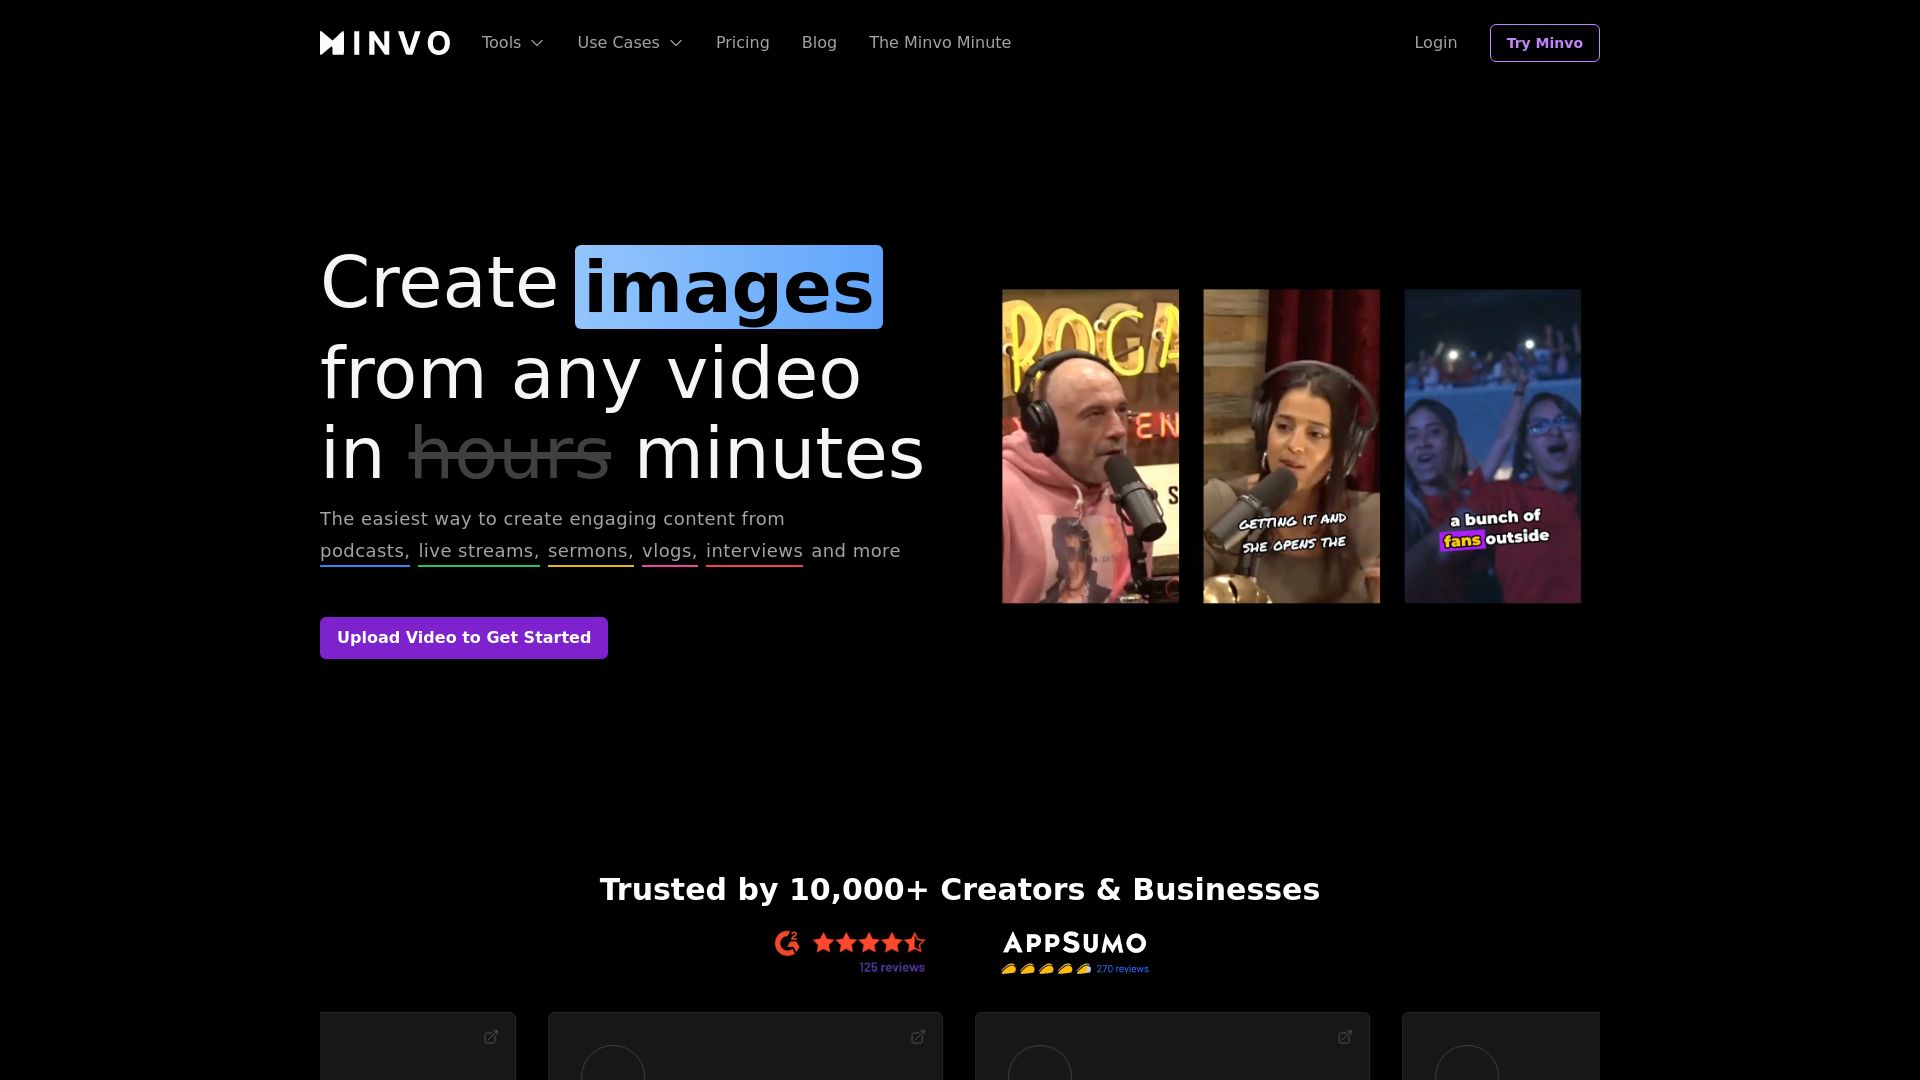Click the AppSumo logo
This screenshot has height=1080, width=1920.
[1075, 943]
